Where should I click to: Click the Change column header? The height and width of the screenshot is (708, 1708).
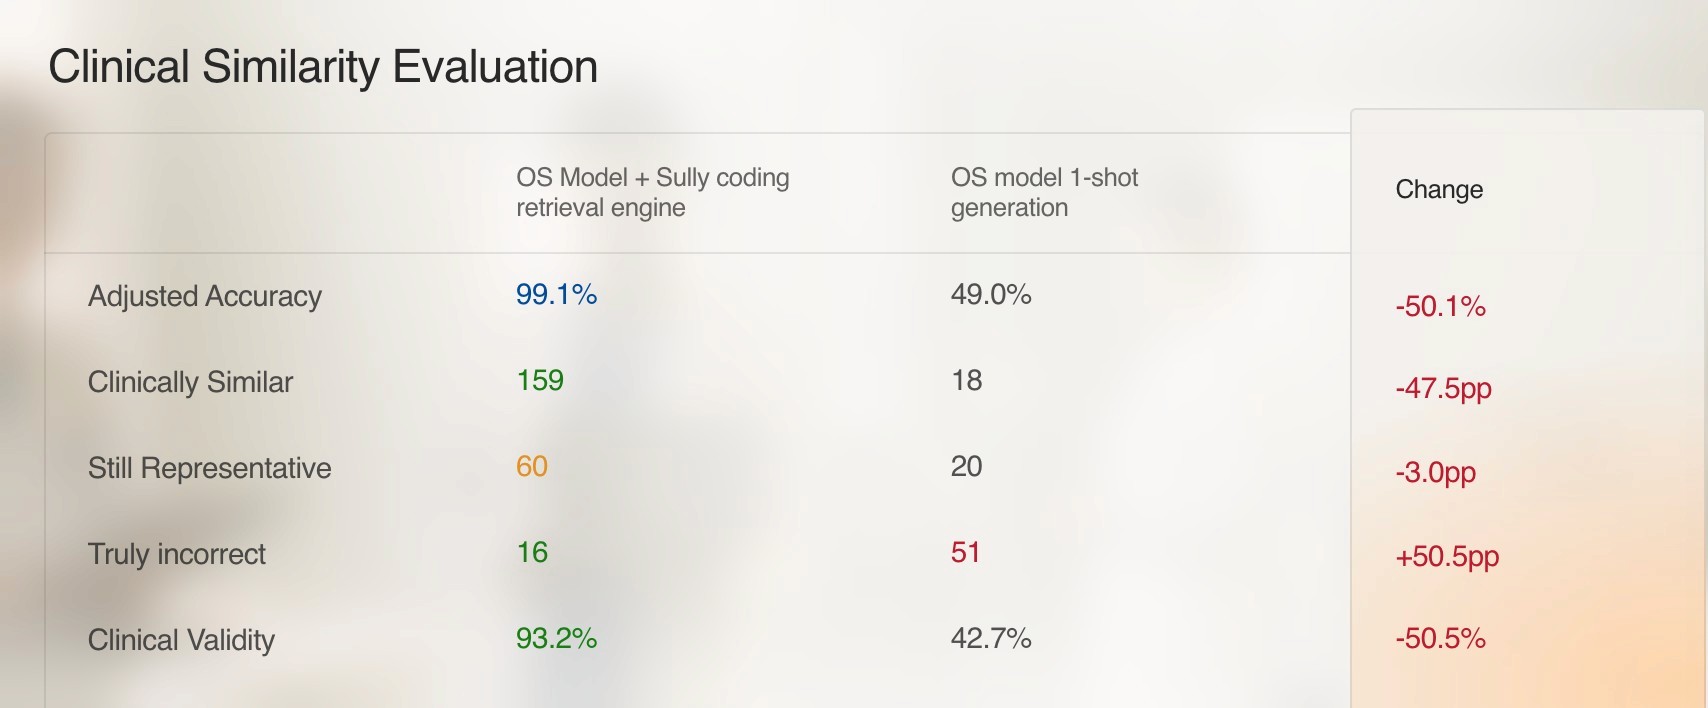point(1439,189)
